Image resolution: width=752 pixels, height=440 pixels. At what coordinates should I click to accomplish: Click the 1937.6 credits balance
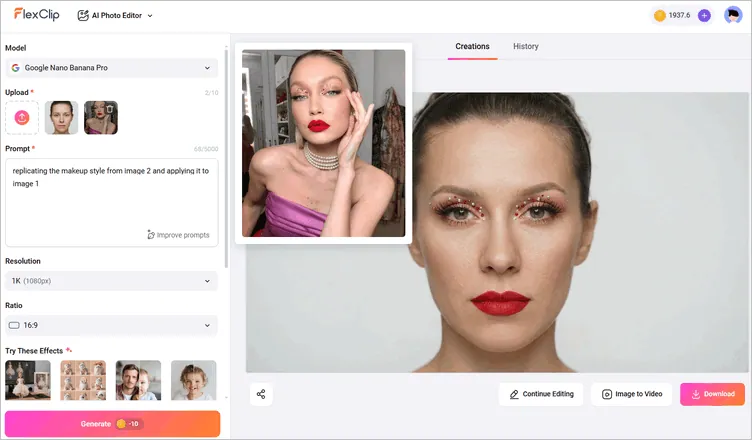click(x=679, y=15)
